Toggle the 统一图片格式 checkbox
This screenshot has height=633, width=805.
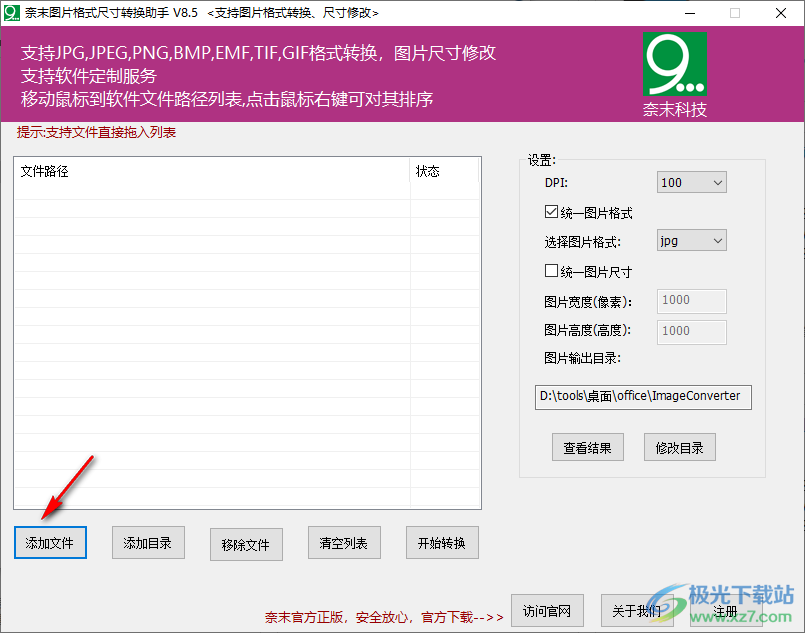tap(551, 212)
